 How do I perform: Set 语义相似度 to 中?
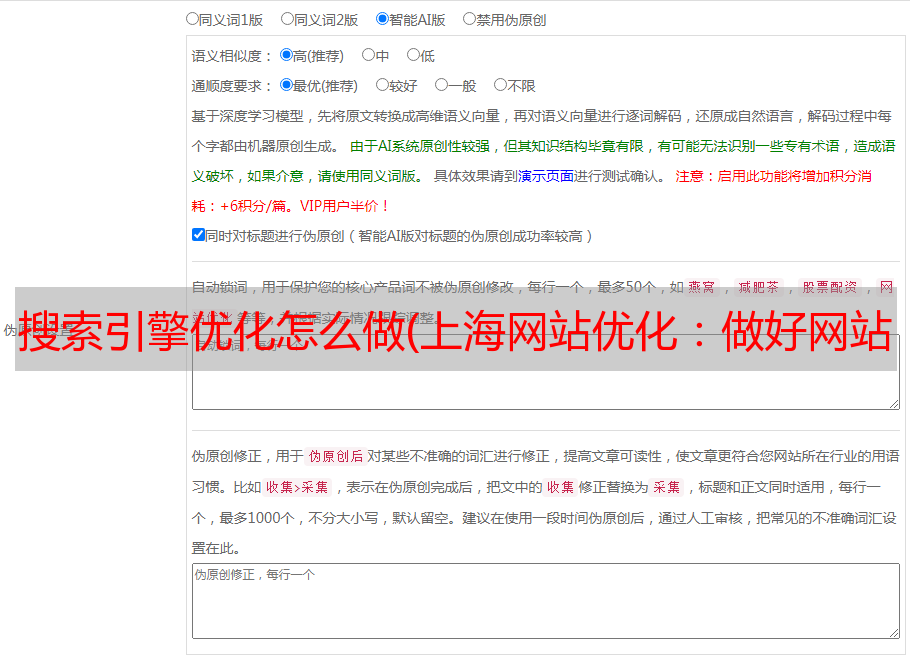[368, 55]
